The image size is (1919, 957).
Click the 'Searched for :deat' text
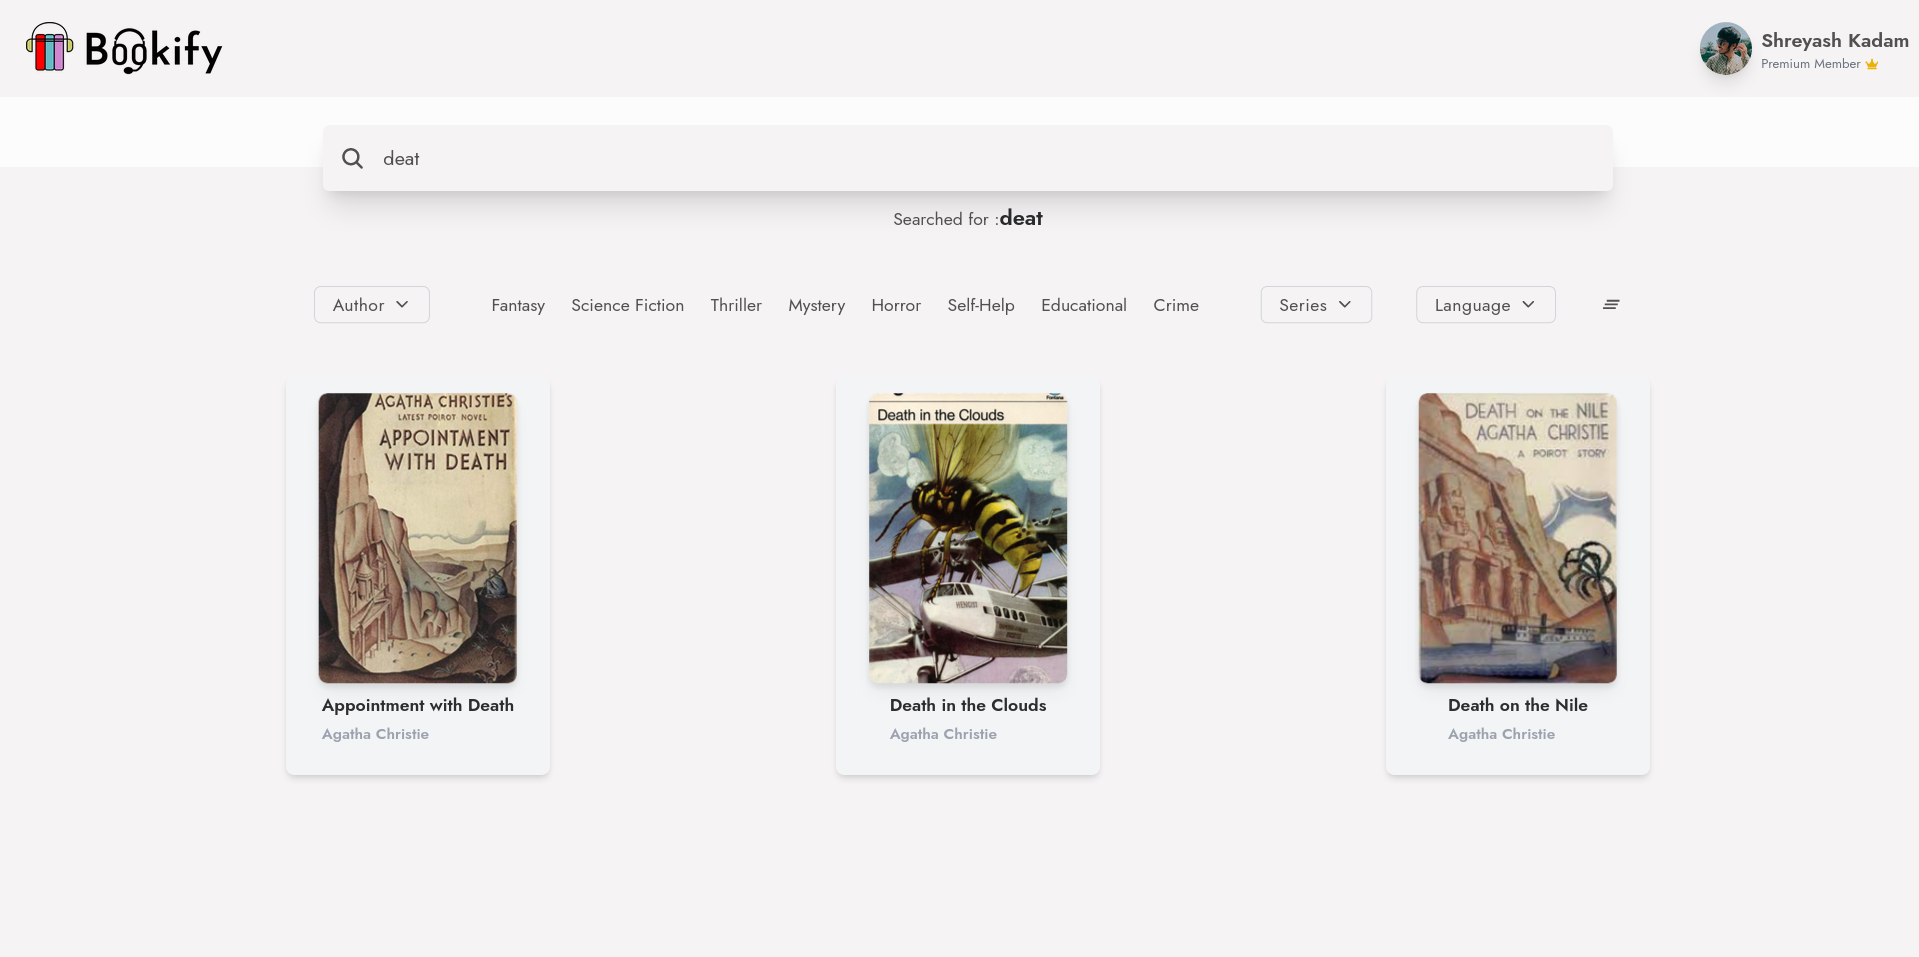(x=968, y=218)
